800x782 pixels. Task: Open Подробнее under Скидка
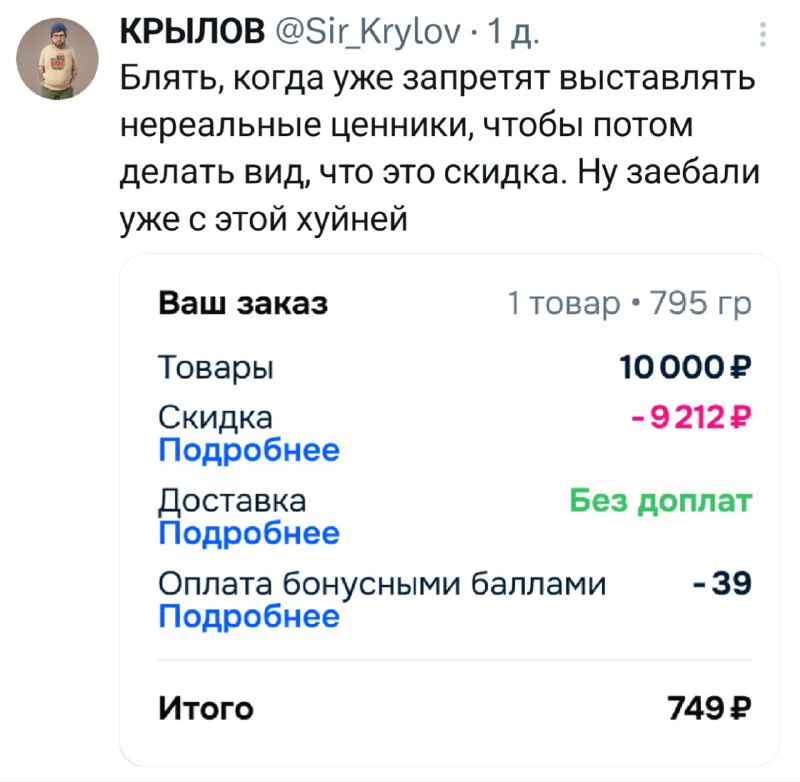coord(249,450)
